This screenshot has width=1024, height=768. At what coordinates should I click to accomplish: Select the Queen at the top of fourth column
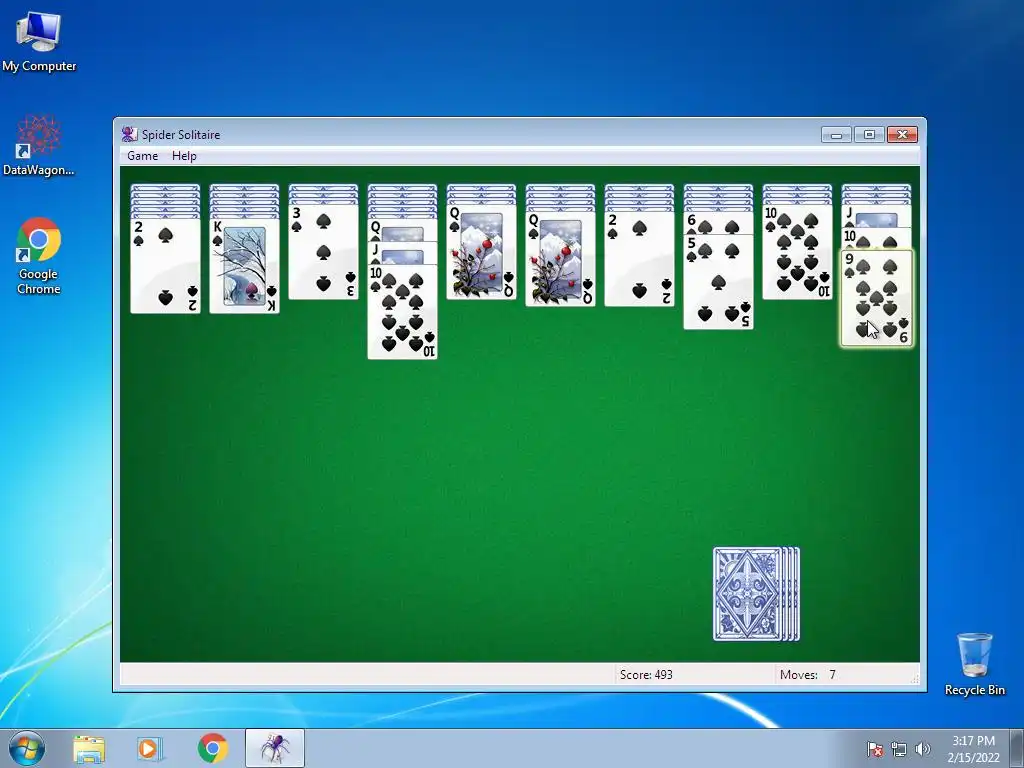click(402, 230)
